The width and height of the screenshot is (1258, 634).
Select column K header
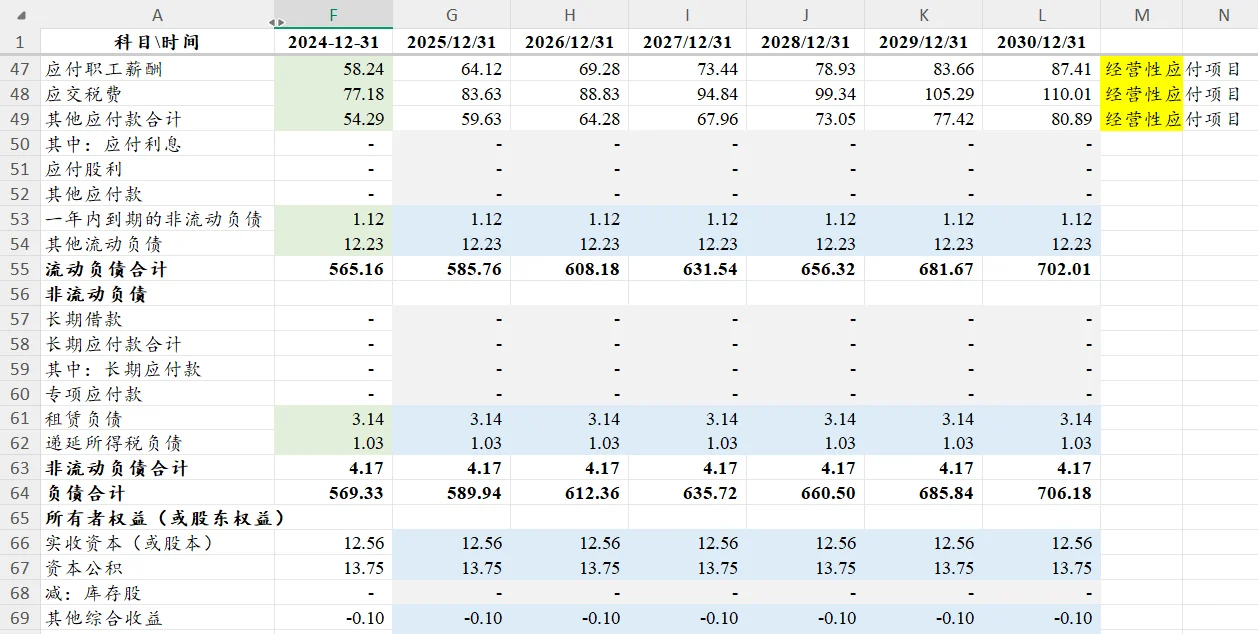click(923, 15)
